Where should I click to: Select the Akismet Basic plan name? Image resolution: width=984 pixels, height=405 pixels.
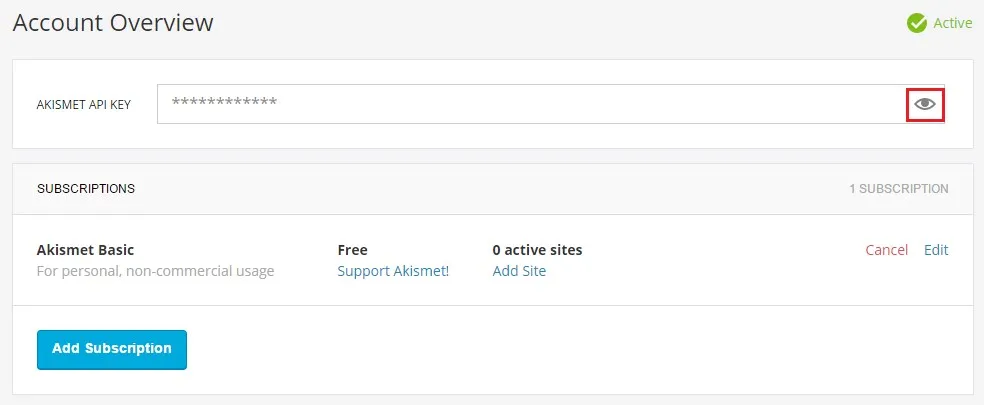point(85,250)
